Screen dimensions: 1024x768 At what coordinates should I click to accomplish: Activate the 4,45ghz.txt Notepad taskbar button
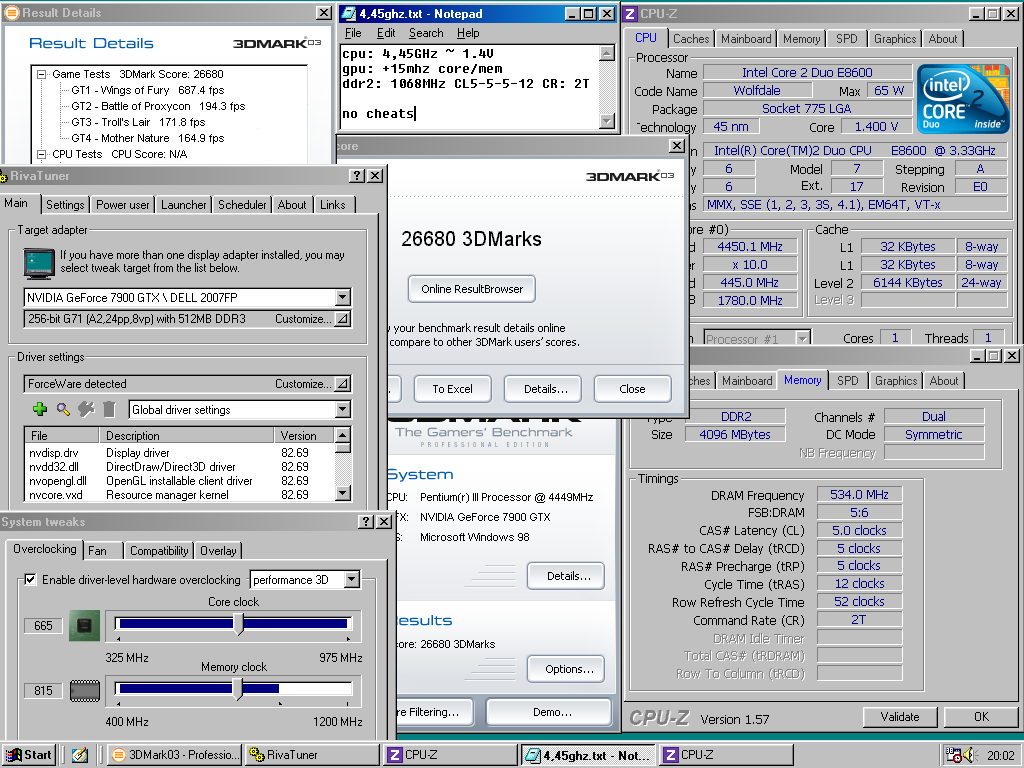point(588,755)
